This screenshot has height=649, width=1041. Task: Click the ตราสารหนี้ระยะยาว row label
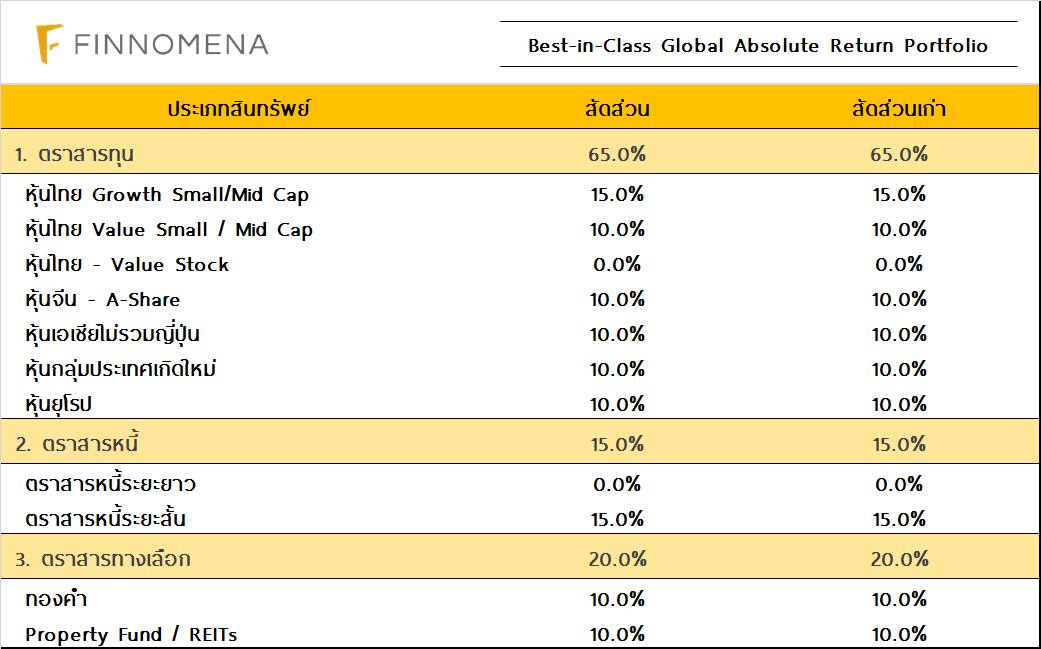click(x=110, y=485)
